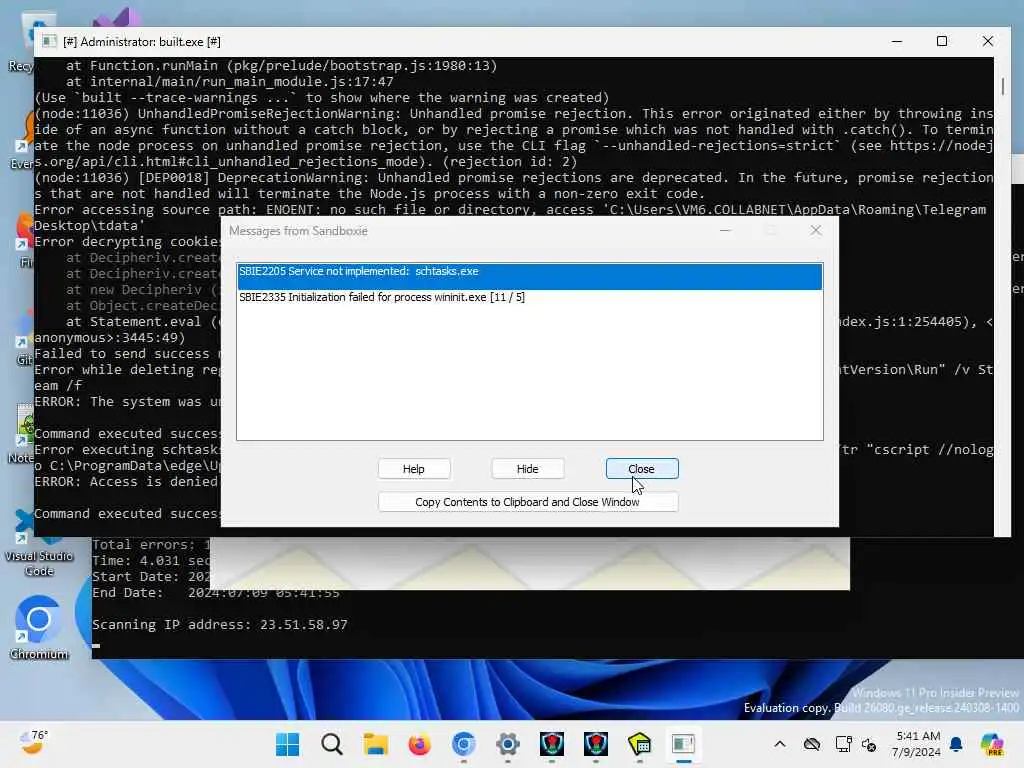Viewport: 1024px width, 768px height.
Task: Open the Sandboxie yellow icon in taskbar
Action: [x=639, y=744]
